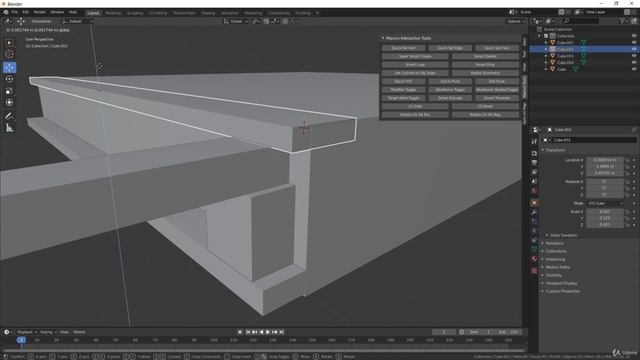The image size is (640, 360).
Task: Select the Scale tool in the viewport toolbar
Action: 9,91
